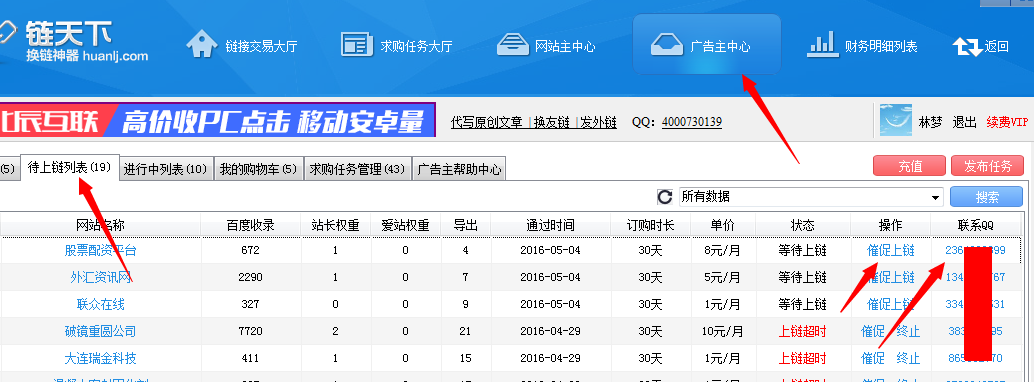The height and width of the screenshot is (382, 1034).
Task: Click the 搜索 button
Action: (x=987, y=197)
